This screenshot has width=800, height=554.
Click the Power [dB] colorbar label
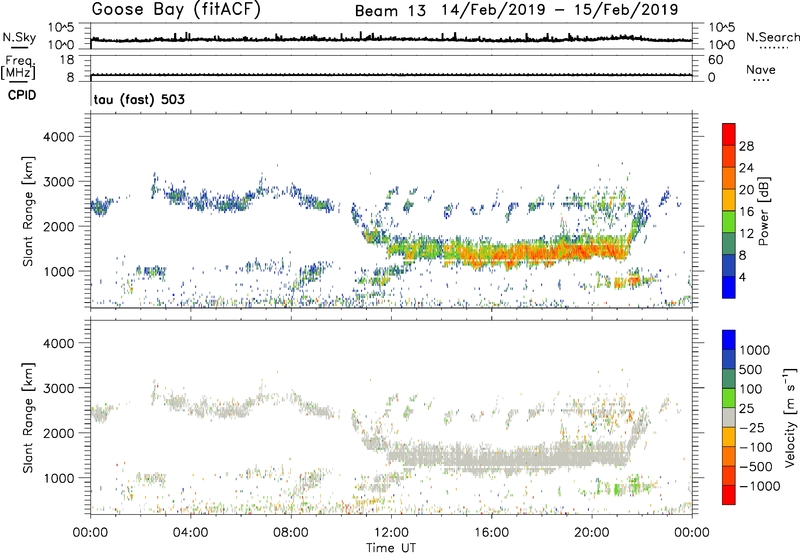764,211
